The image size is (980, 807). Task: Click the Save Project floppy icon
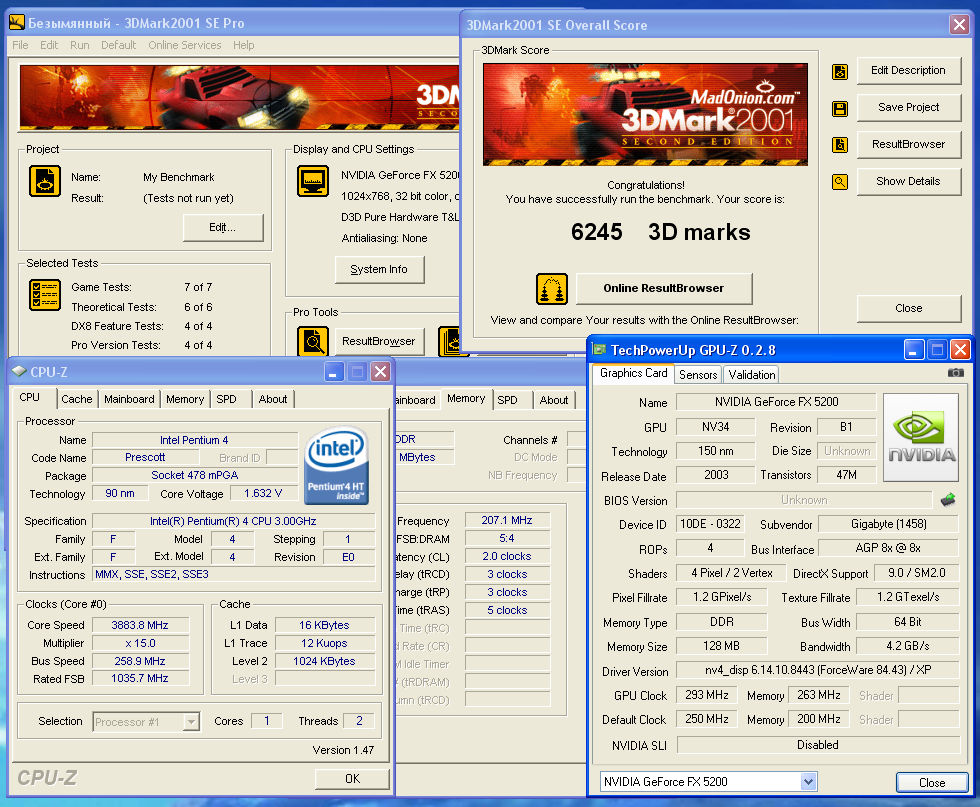tap(839, 109)
